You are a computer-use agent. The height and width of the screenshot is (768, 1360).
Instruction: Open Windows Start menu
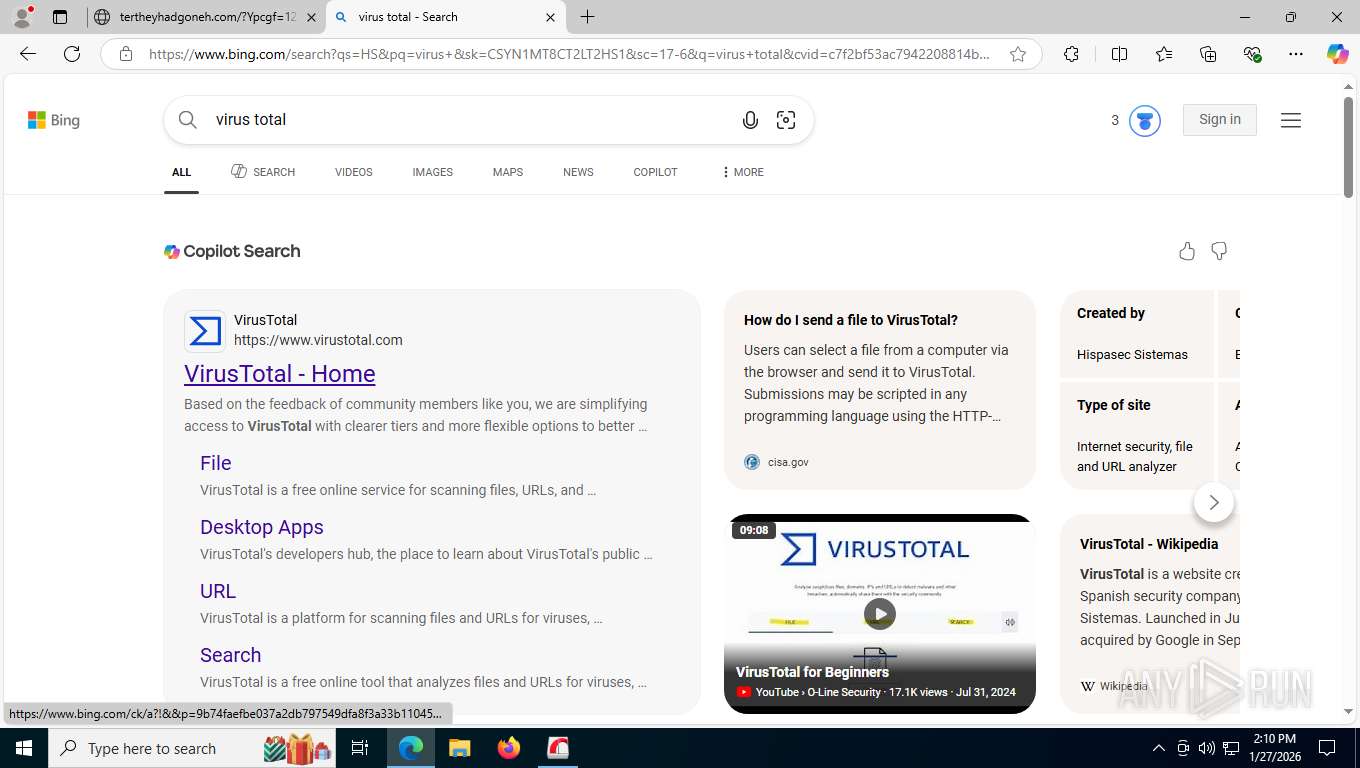[23, 748]
